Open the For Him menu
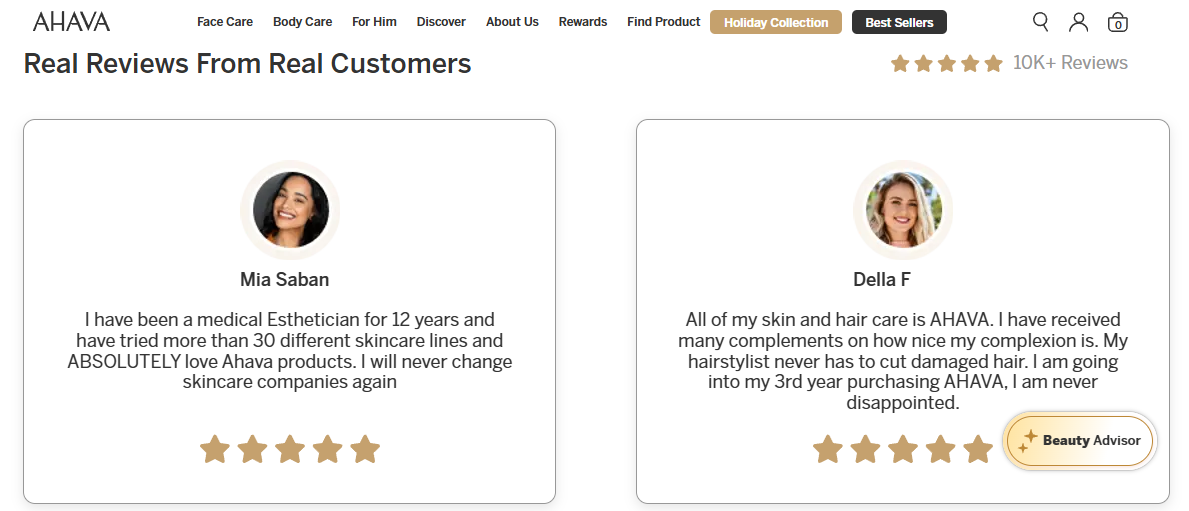Screen dimensions: 1189x511 coord(374,22)
